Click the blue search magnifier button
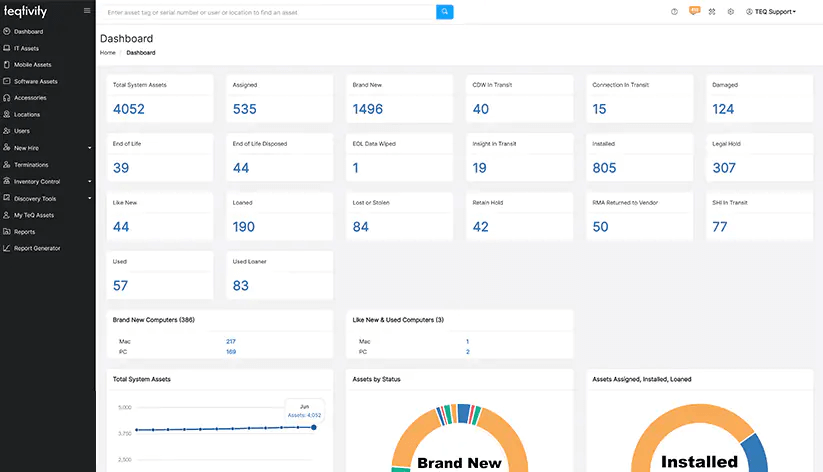This screenshot has height=472, width=823. click(x=445, y=12)
